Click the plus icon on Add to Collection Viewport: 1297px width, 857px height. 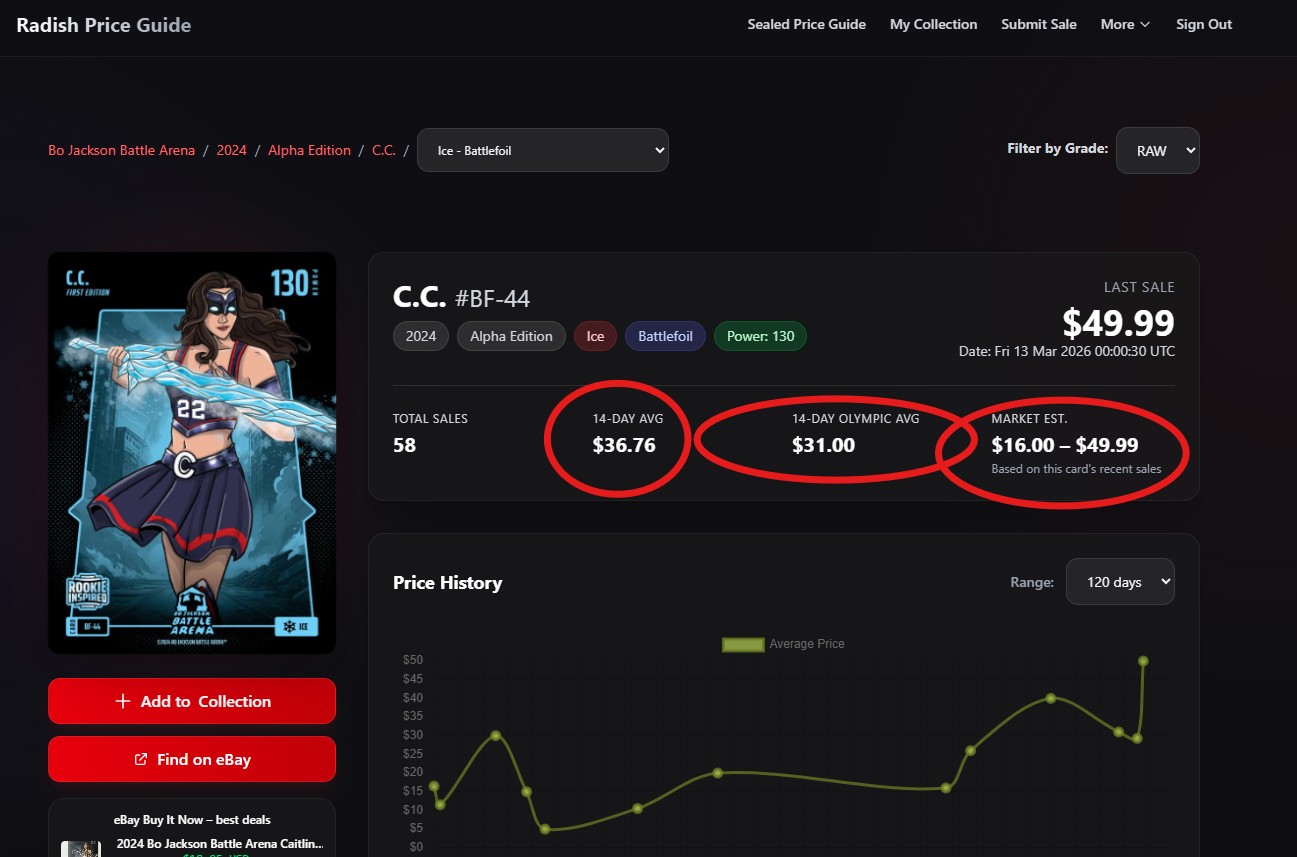123,701
